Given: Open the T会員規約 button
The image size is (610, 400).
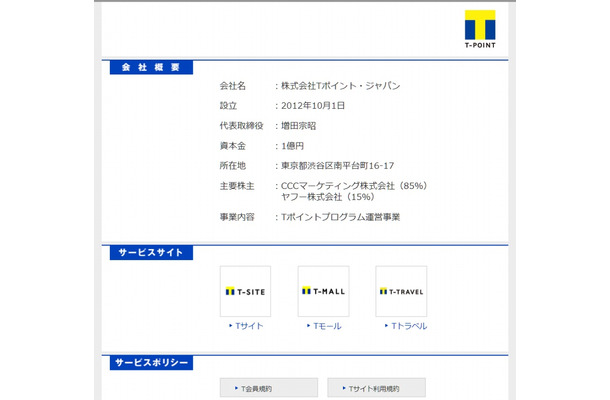Looking at the screenshot, I should pos(269,388).
